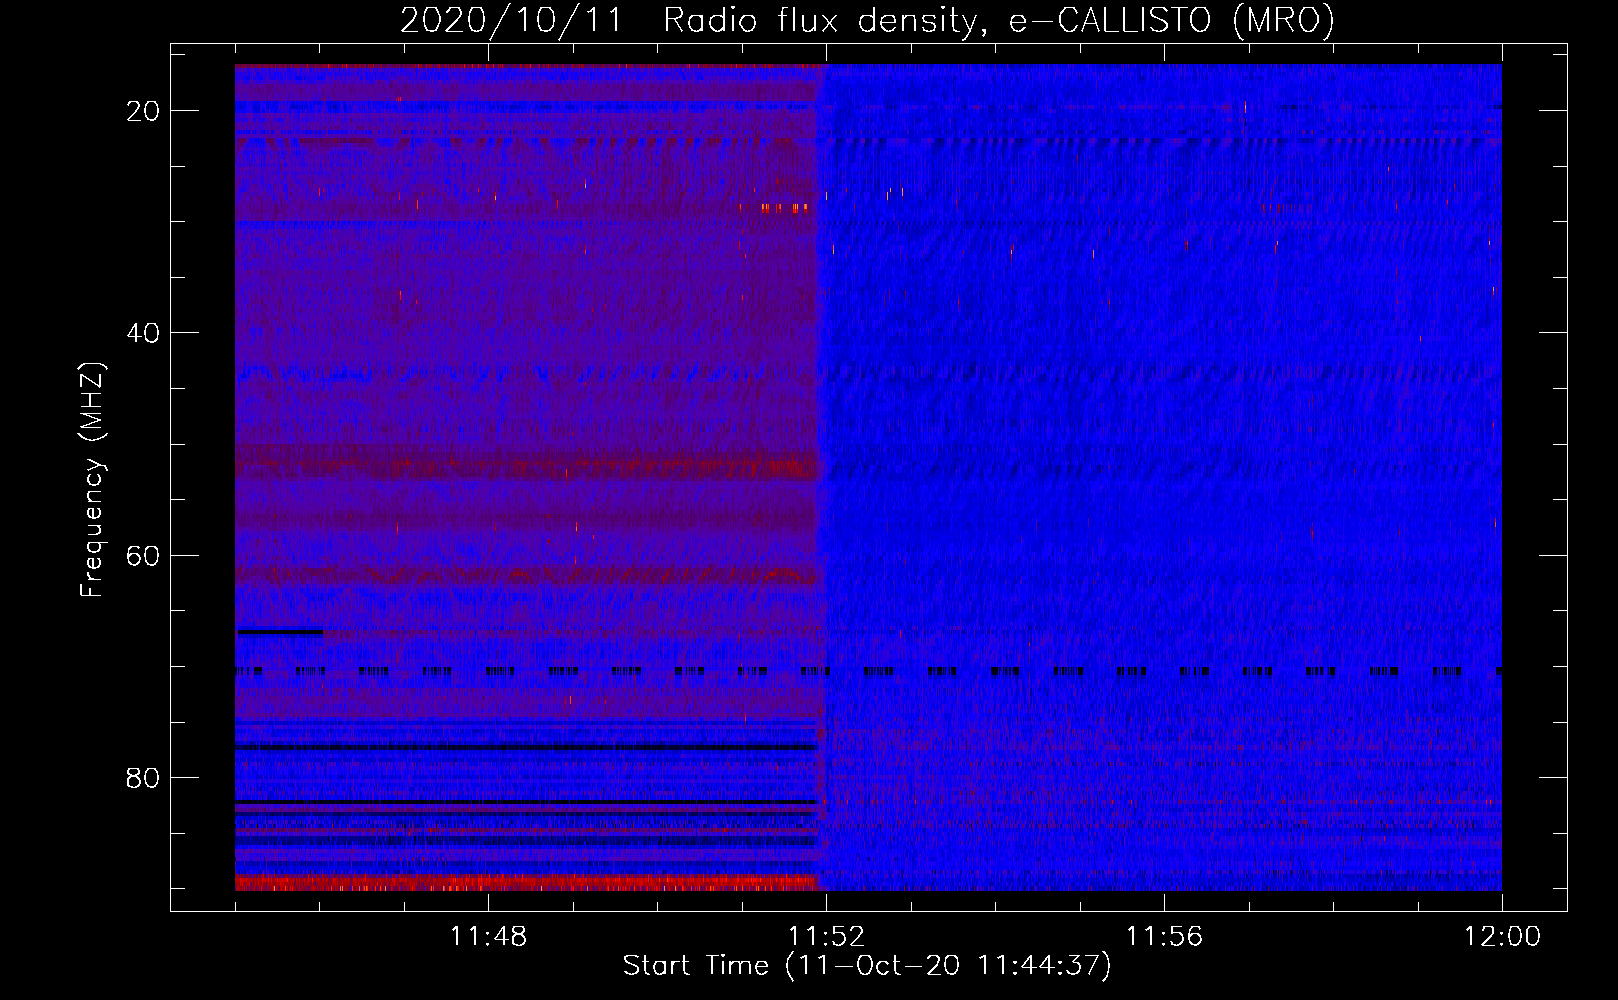Image resolution: width=1618 pixels, height=1000 pixels.
Task: Click the 12:00 time tick label
Action: pos(1502,937)
